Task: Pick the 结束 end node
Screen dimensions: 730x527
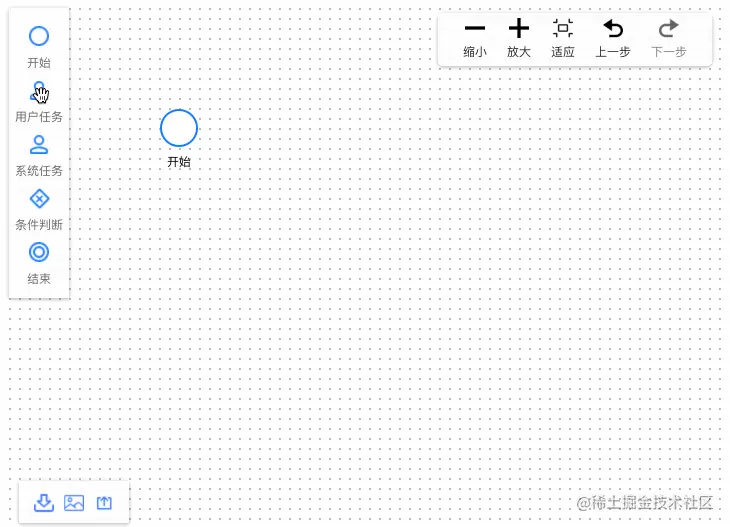Action: coord(39,252)
